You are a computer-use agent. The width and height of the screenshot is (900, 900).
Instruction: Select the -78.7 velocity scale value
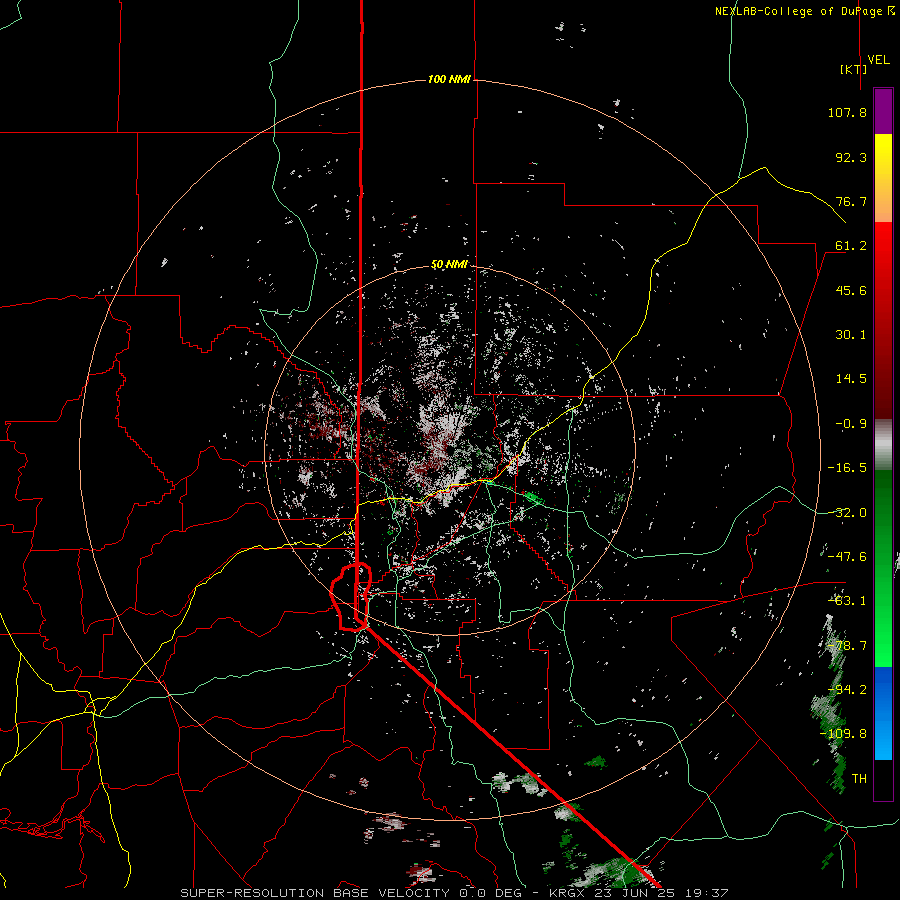tap(847, 646)
